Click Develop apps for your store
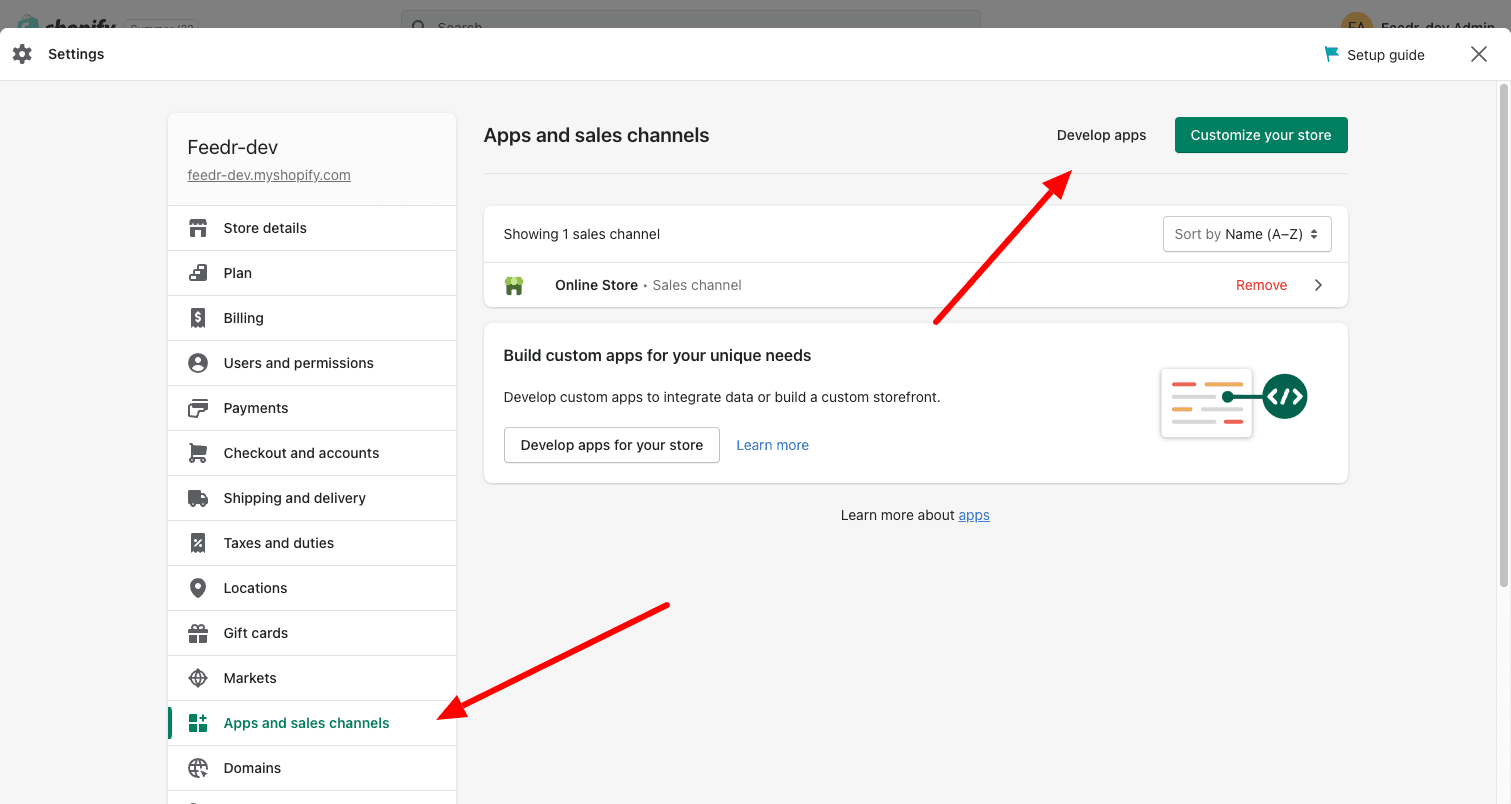Screen dimensions: 1511x804 pyautogui.click(x=611, y=445)
